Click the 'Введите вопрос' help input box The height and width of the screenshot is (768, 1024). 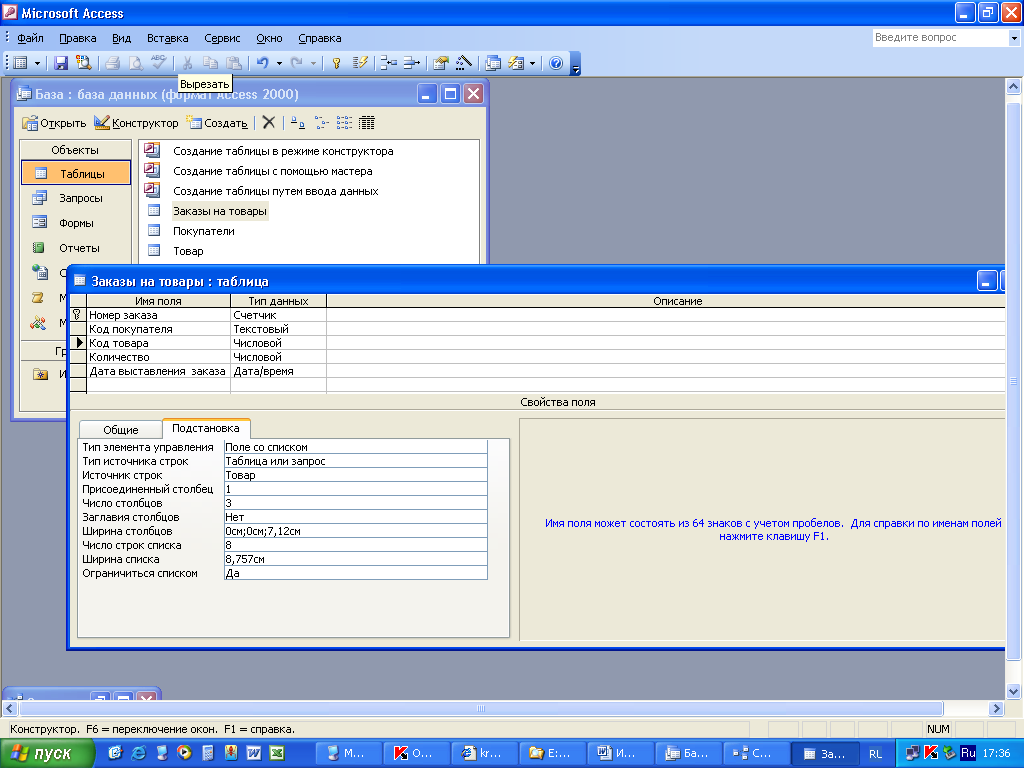pyautogui.click(x=940, y=38)
